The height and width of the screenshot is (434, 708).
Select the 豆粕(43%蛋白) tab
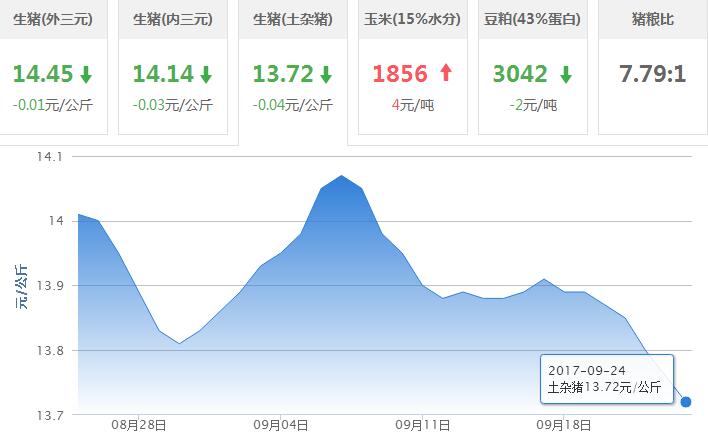point(533,19)
